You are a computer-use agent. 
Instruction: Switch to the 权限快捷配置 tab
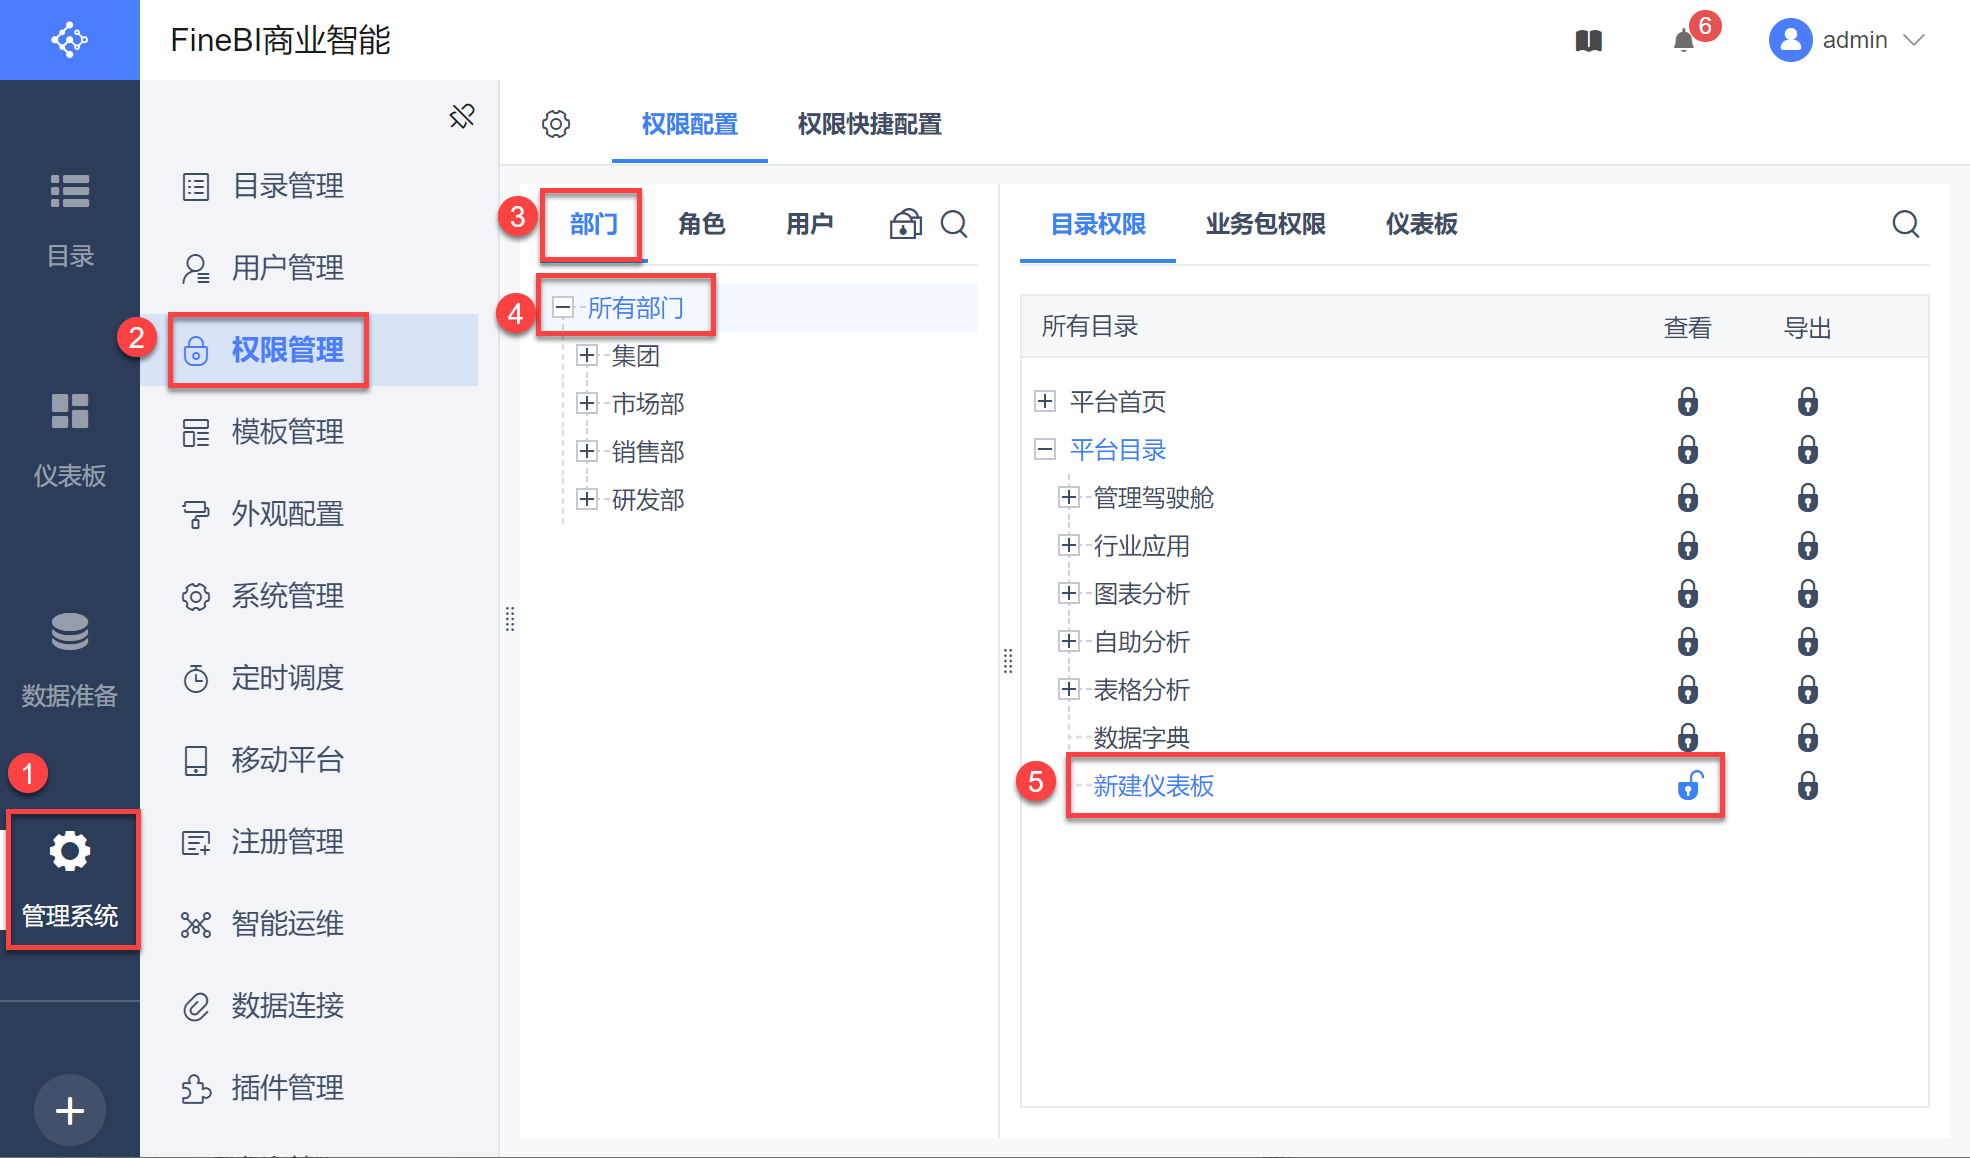click(x=869, y=124)
